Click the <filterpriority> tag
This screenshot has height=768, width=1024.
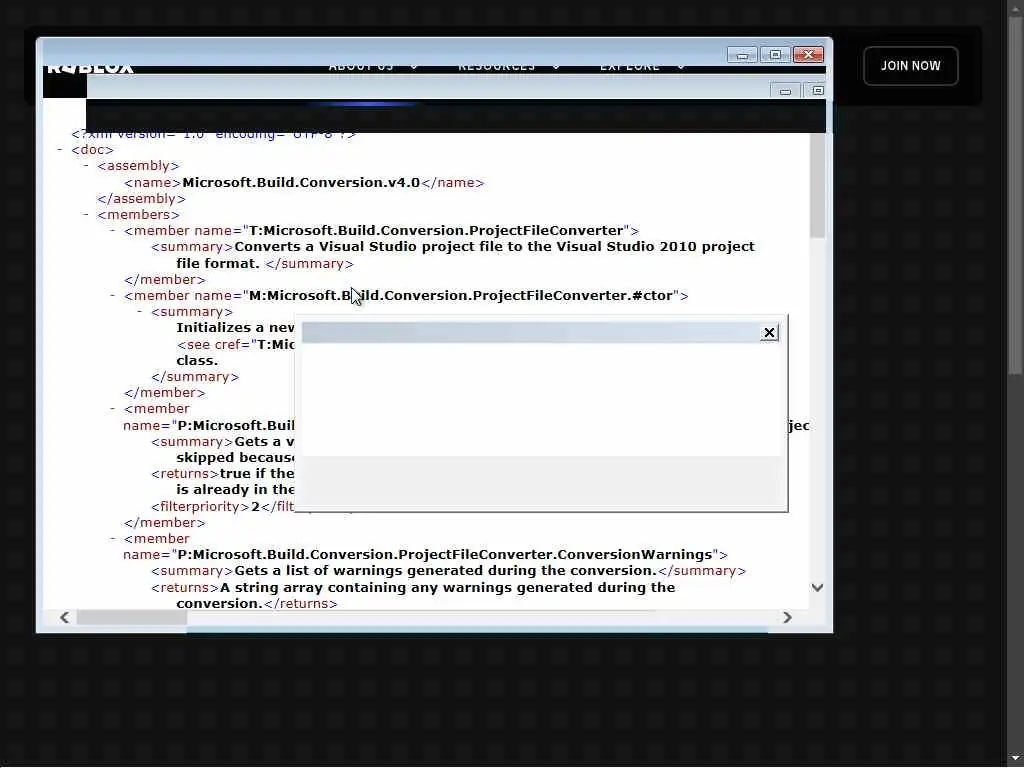[201, 507]
